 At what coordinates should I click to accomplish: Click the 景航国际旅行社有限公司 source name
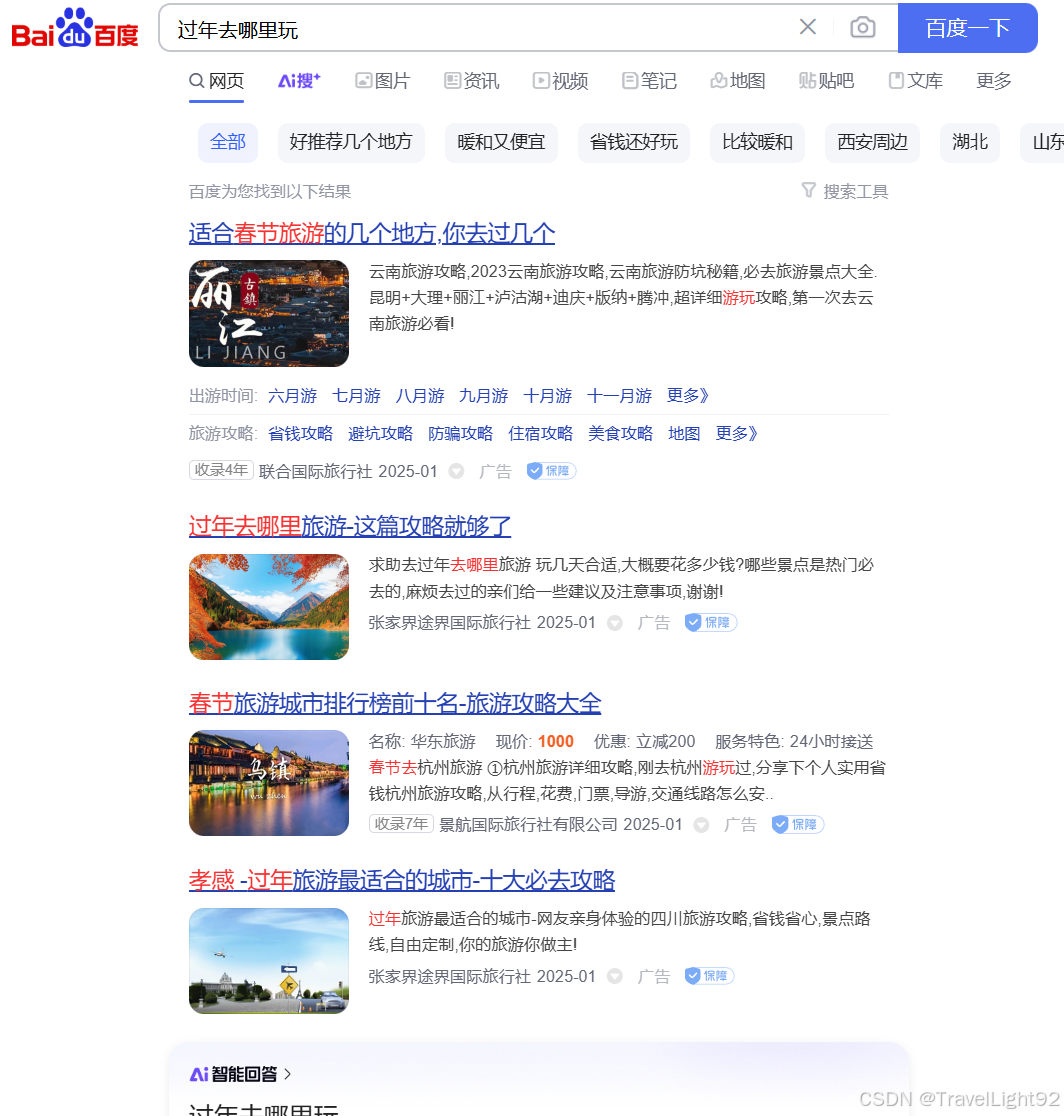click(x=529, y=825)
